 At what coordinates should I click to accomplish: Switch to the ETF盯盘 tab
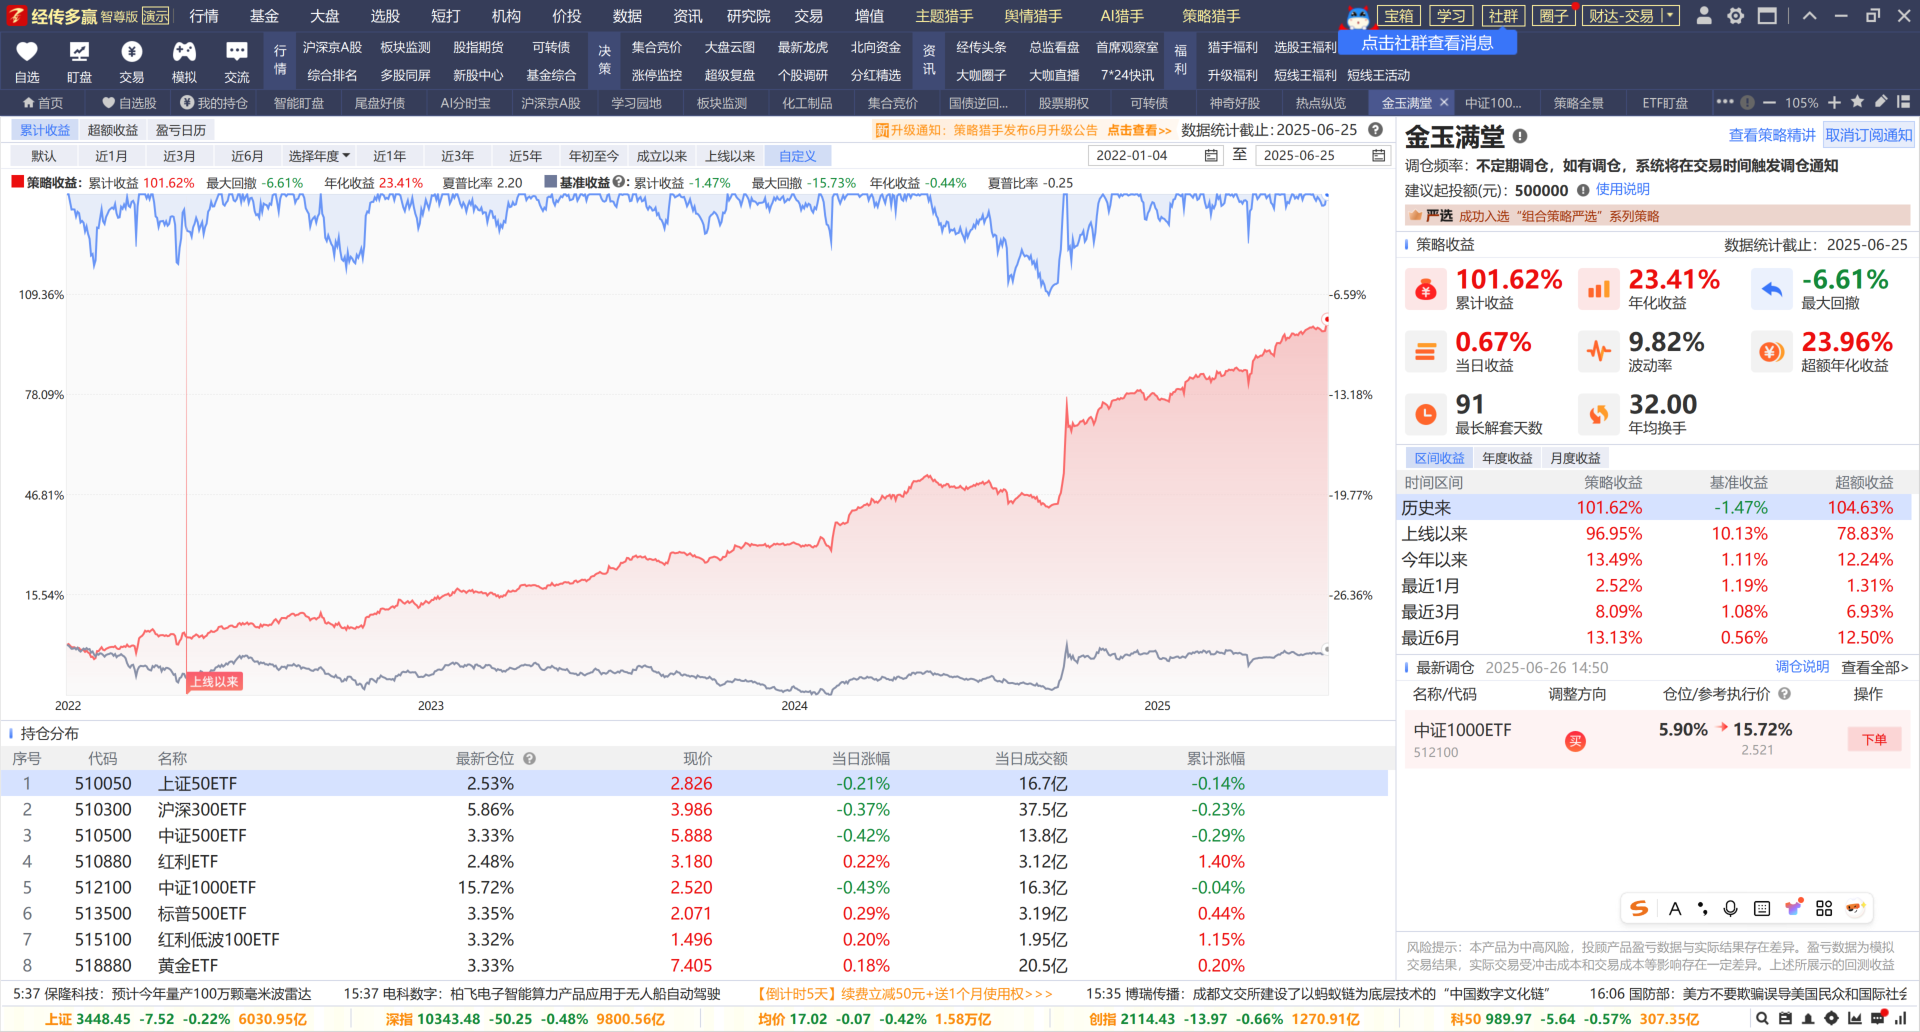click(x=1665, y=103)
